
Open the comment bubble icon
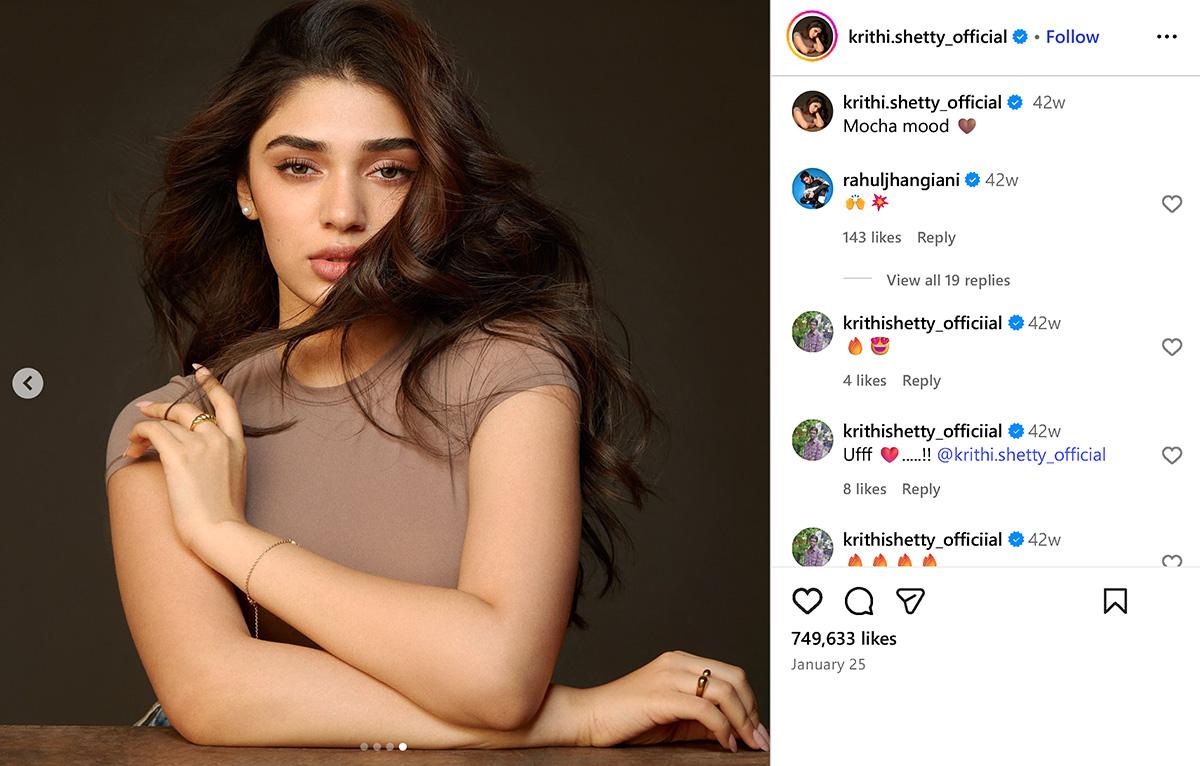(859, 600)
